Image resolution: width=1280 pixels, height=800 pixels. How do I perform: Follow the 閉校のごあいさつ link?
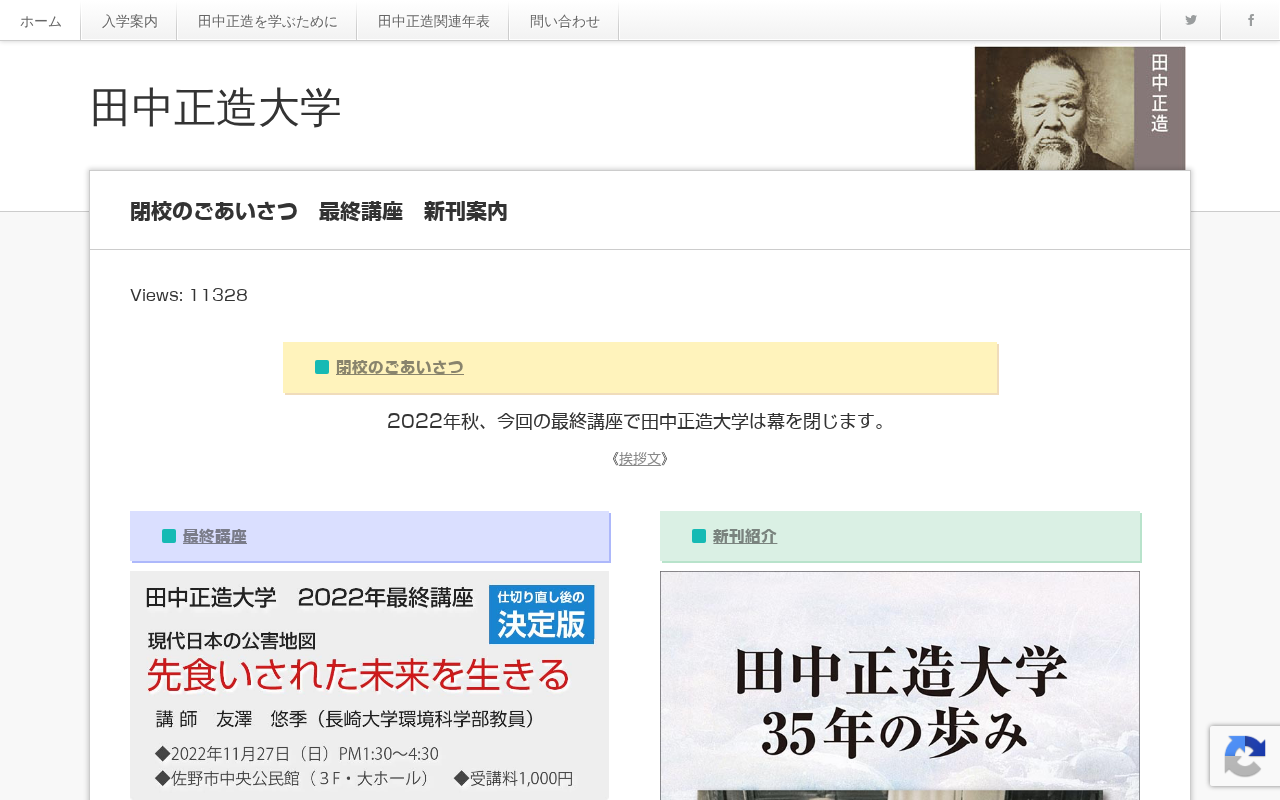(400, 367)
